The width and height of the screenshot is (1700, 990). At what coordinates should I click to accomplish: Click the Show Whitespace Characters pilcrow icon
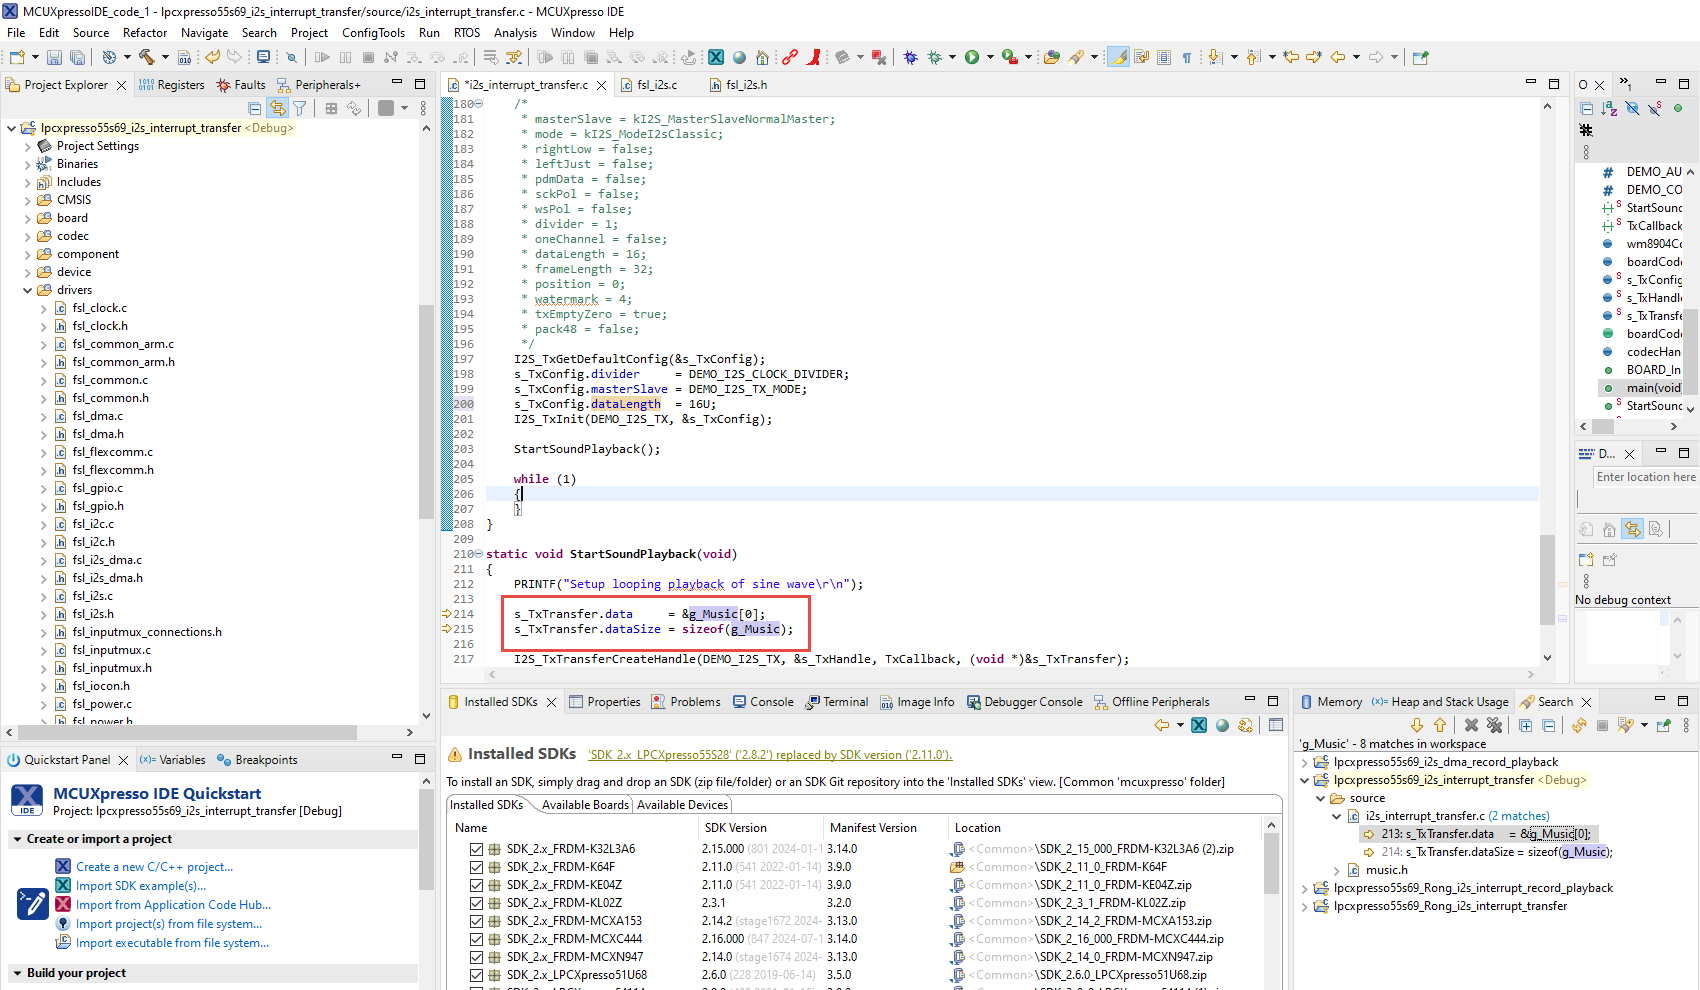tap(1187, 58)
